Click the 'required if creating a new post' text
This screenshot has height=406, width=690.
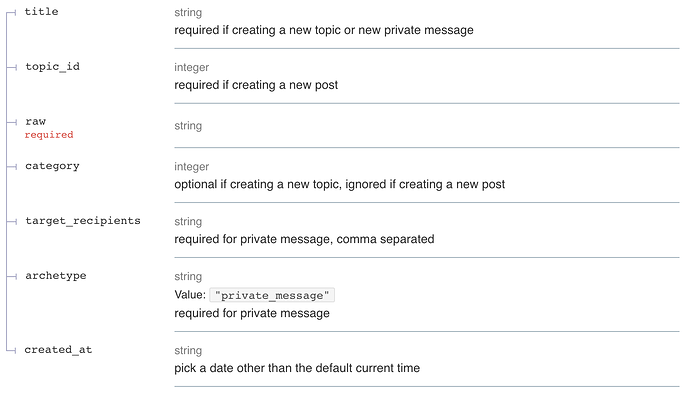point(256,85)
